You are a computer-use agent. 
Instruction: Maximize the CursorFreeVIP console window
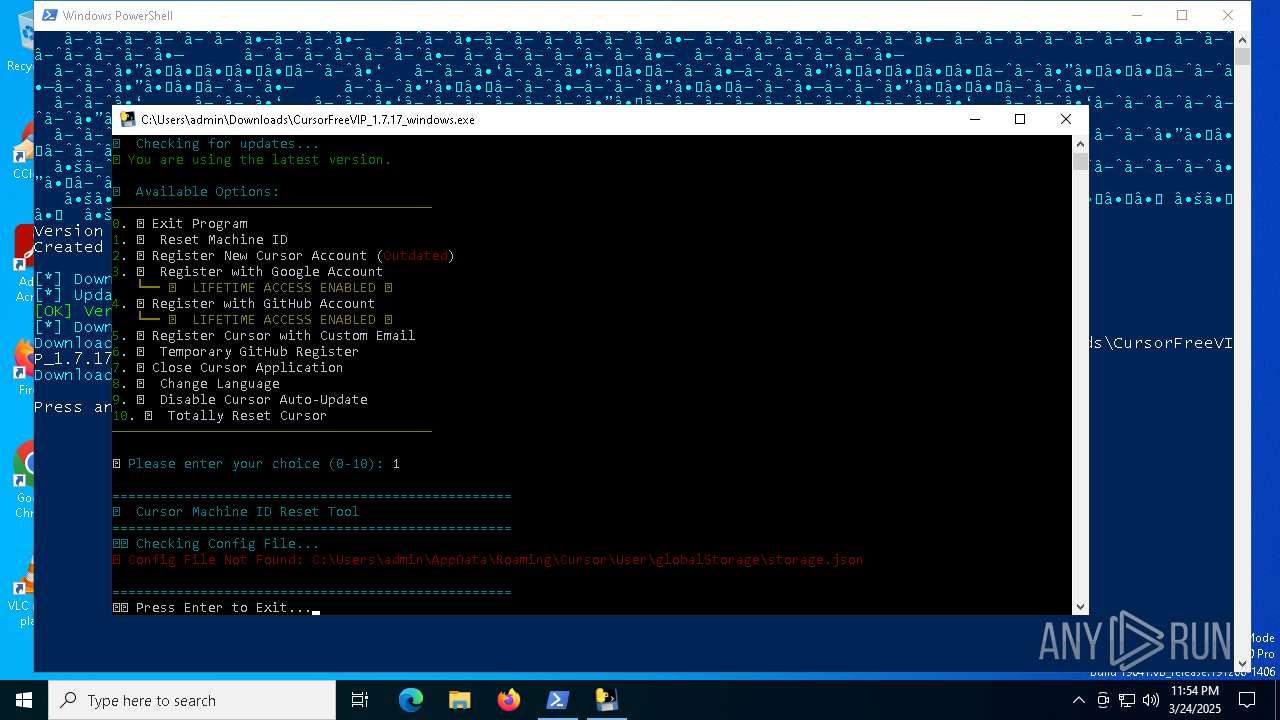pos(1020,119)
